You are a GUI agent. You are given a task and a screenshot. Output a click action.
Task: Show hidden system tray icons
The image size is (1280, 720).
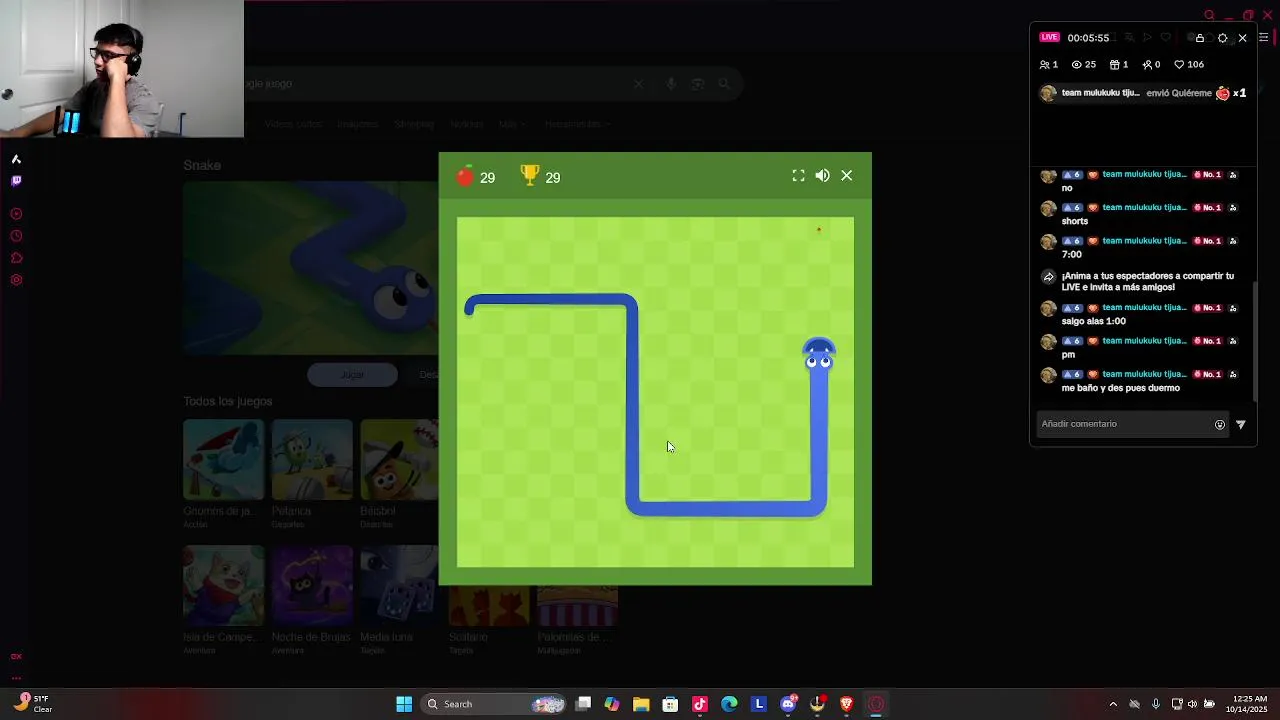pyautogui.click(x=1113, y=704)
